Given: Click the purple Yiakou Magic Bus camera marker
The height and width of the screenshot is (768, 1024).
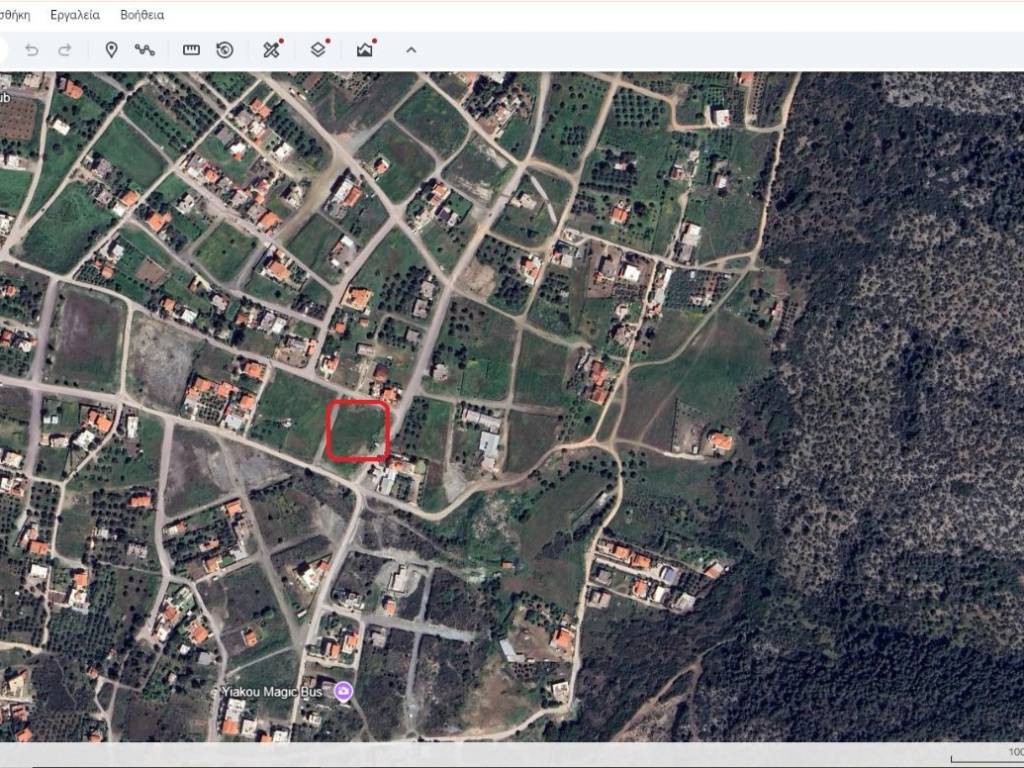Looking at the screenshot, I should [x=344, y=692].
